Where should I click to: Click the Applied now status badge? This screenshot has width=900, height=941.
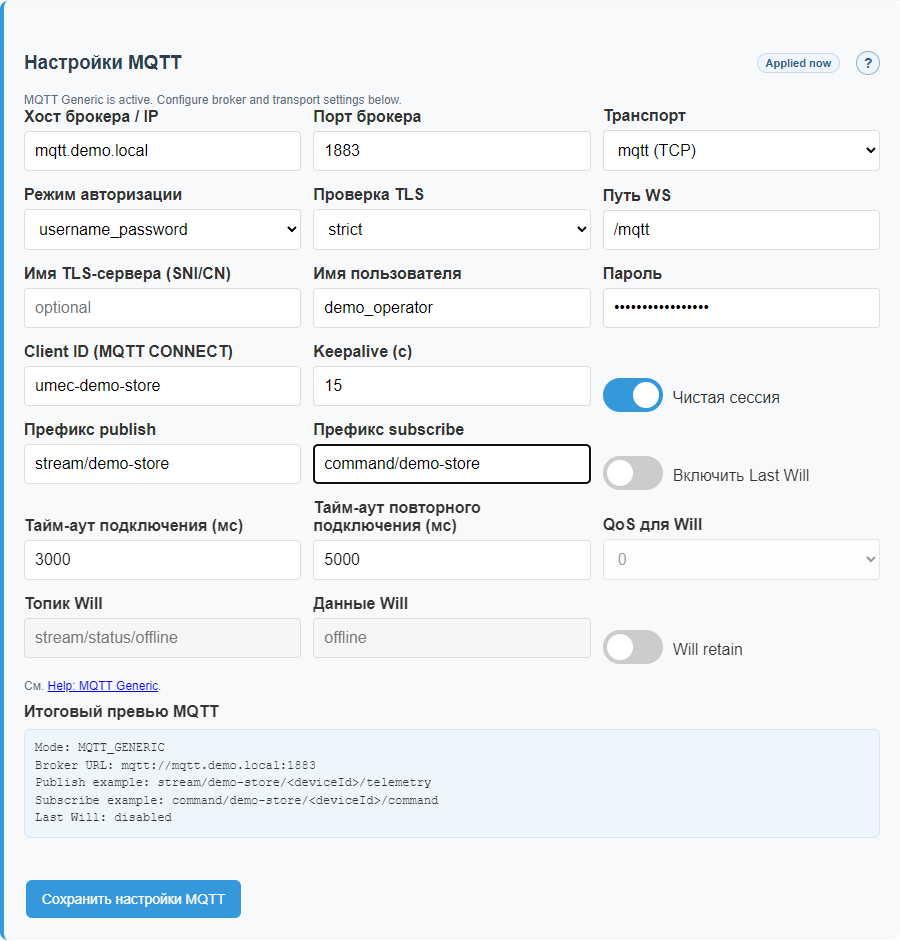[x=798, y=63]
